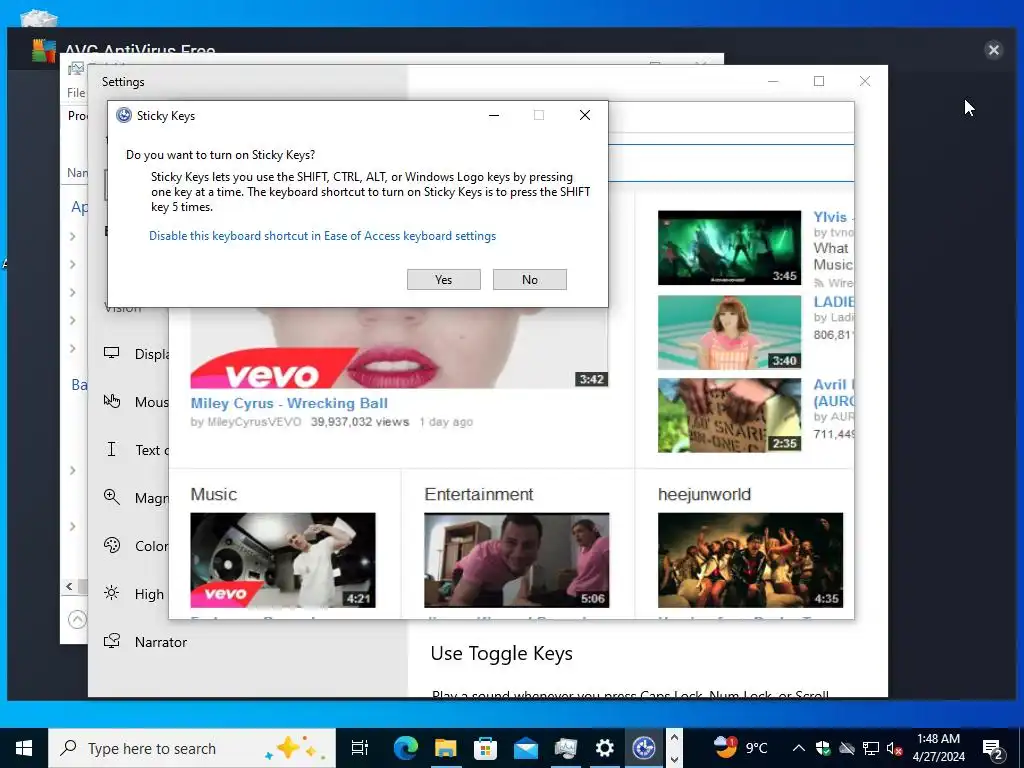This screenshot has width=1024, height=768.
Task: Switch to Sticky Keys app on taskbar
Action: tap(644, 748)
